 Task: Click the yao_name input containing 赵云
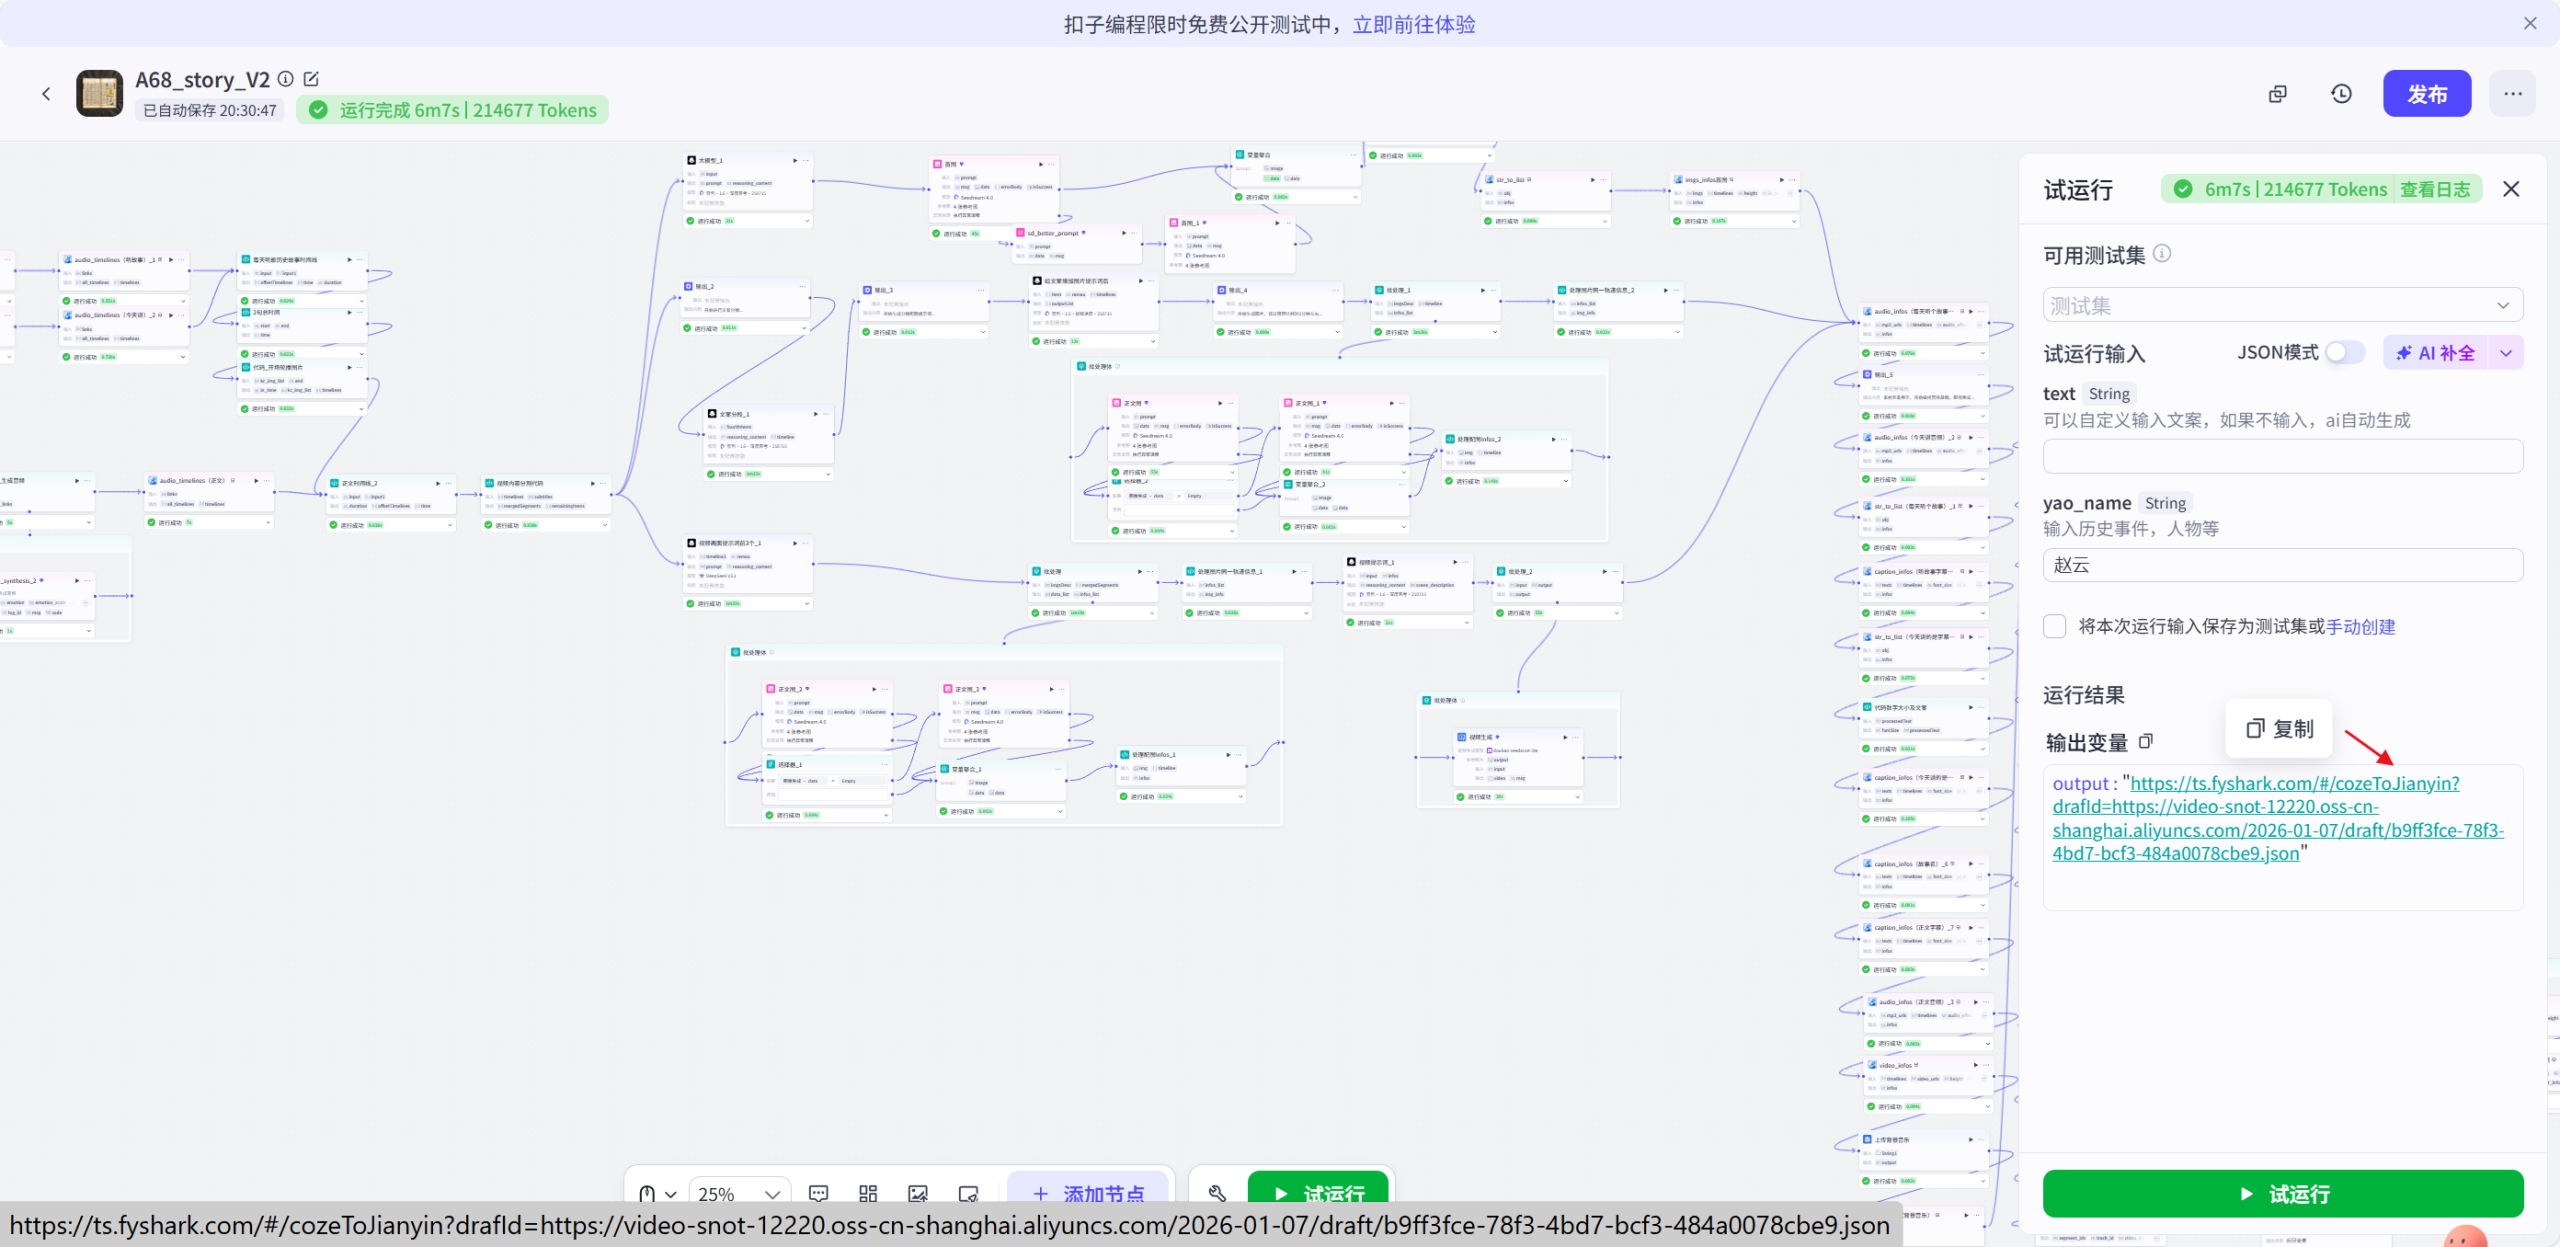[x=2281, y=565]
